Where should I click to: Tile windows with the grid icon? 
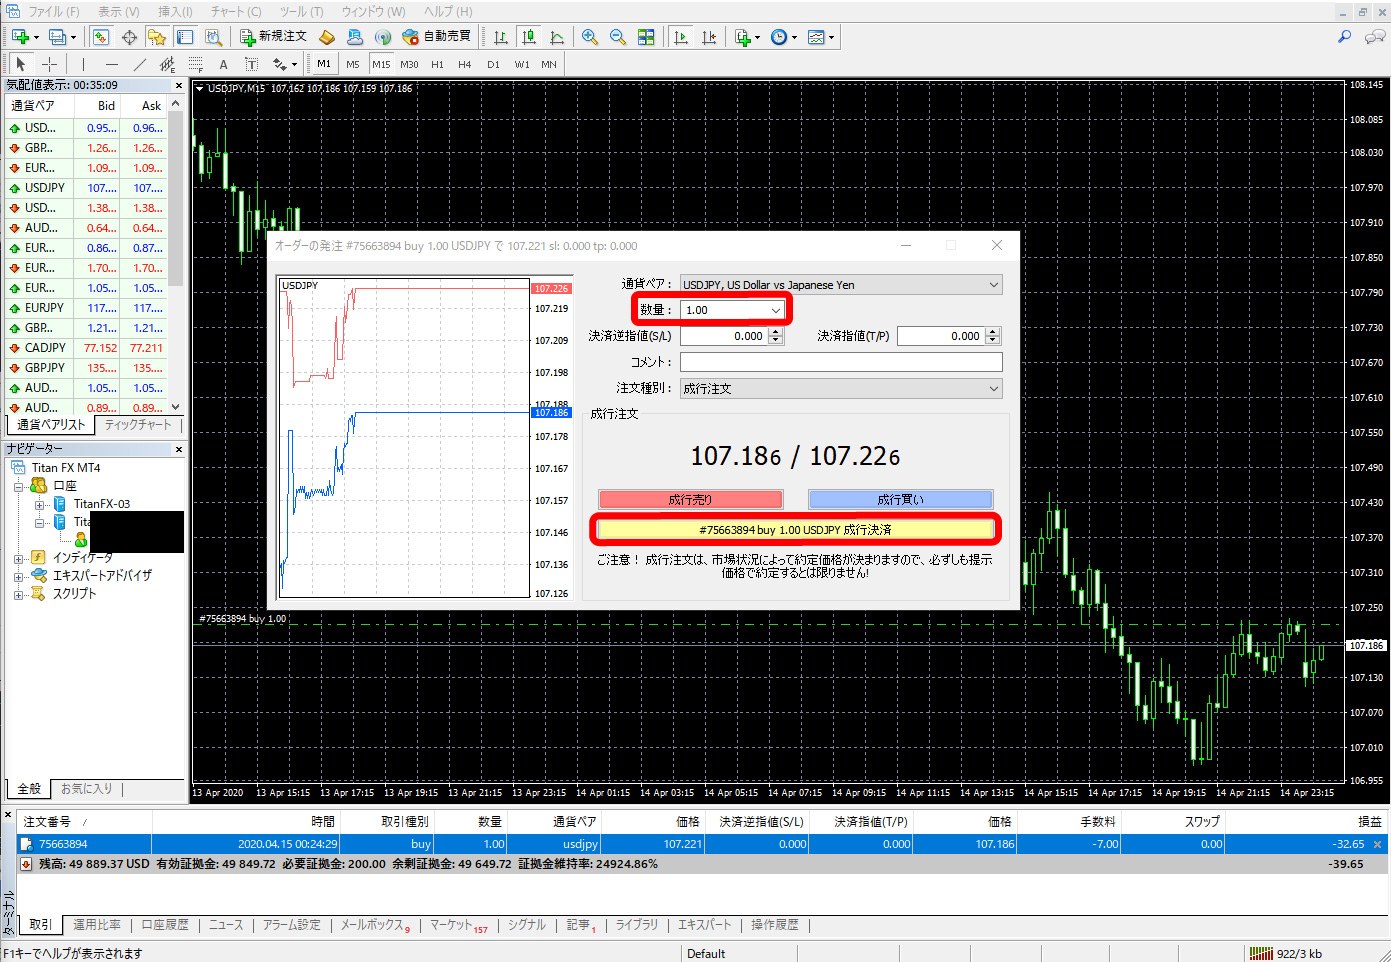click(646, 37)
